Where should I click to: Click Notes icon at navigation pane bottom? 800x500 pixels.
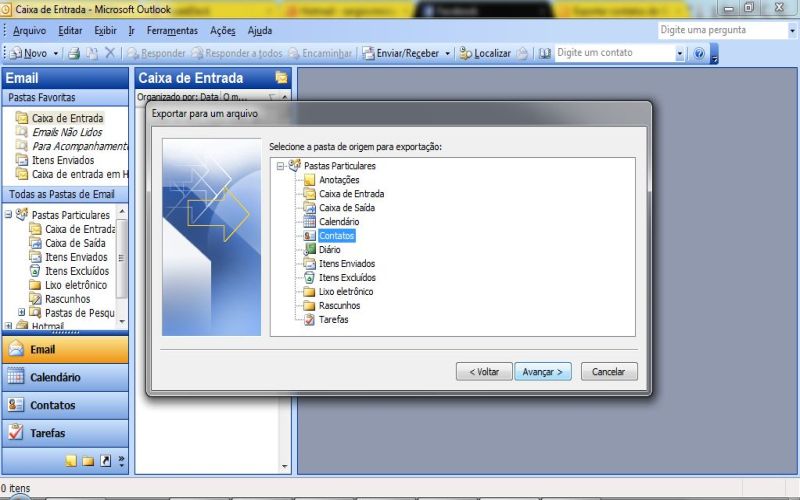point(71,461)
